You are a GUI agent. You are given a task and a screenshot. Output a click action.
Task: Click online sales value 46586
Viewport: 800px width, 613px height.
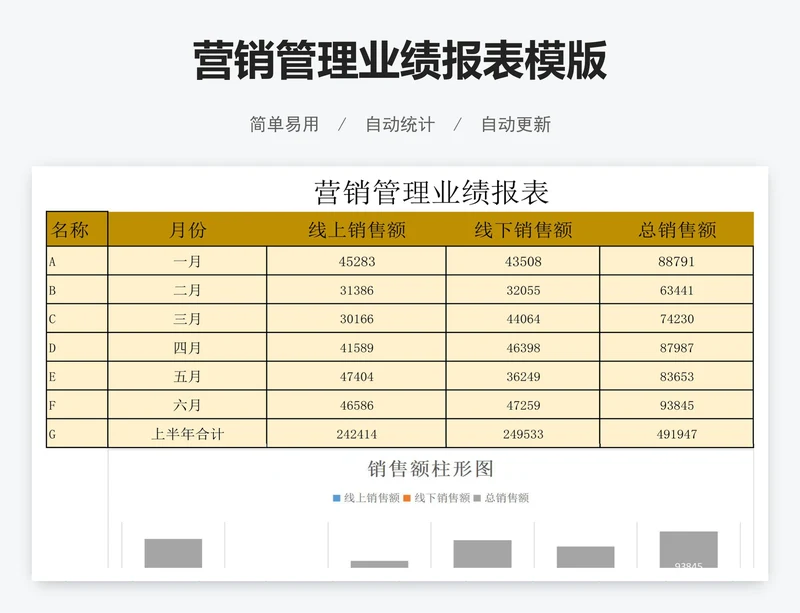[357, 405]
